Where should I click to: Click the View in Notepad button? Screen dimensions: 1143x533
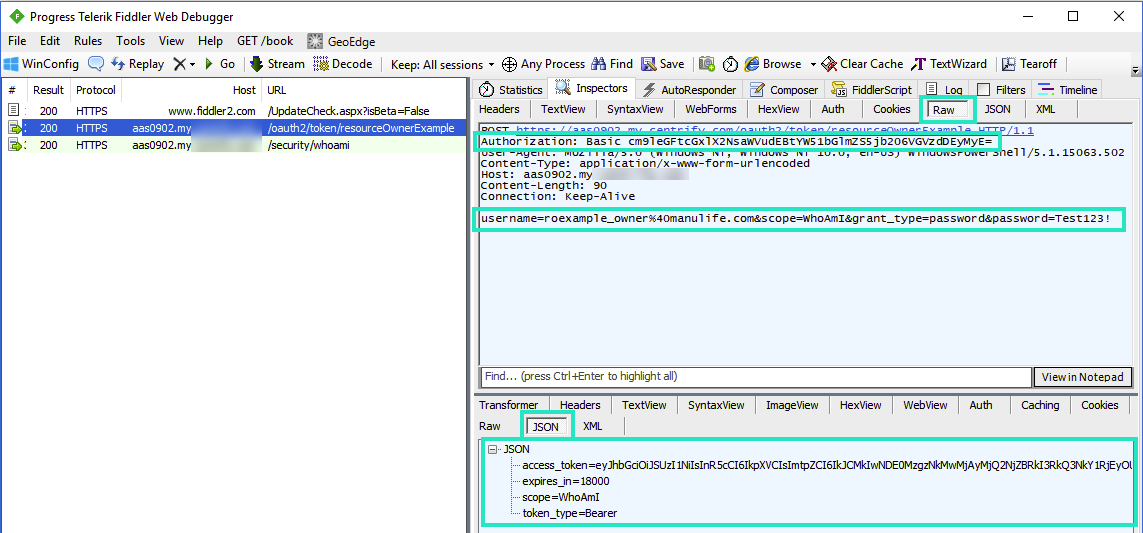1082,377
